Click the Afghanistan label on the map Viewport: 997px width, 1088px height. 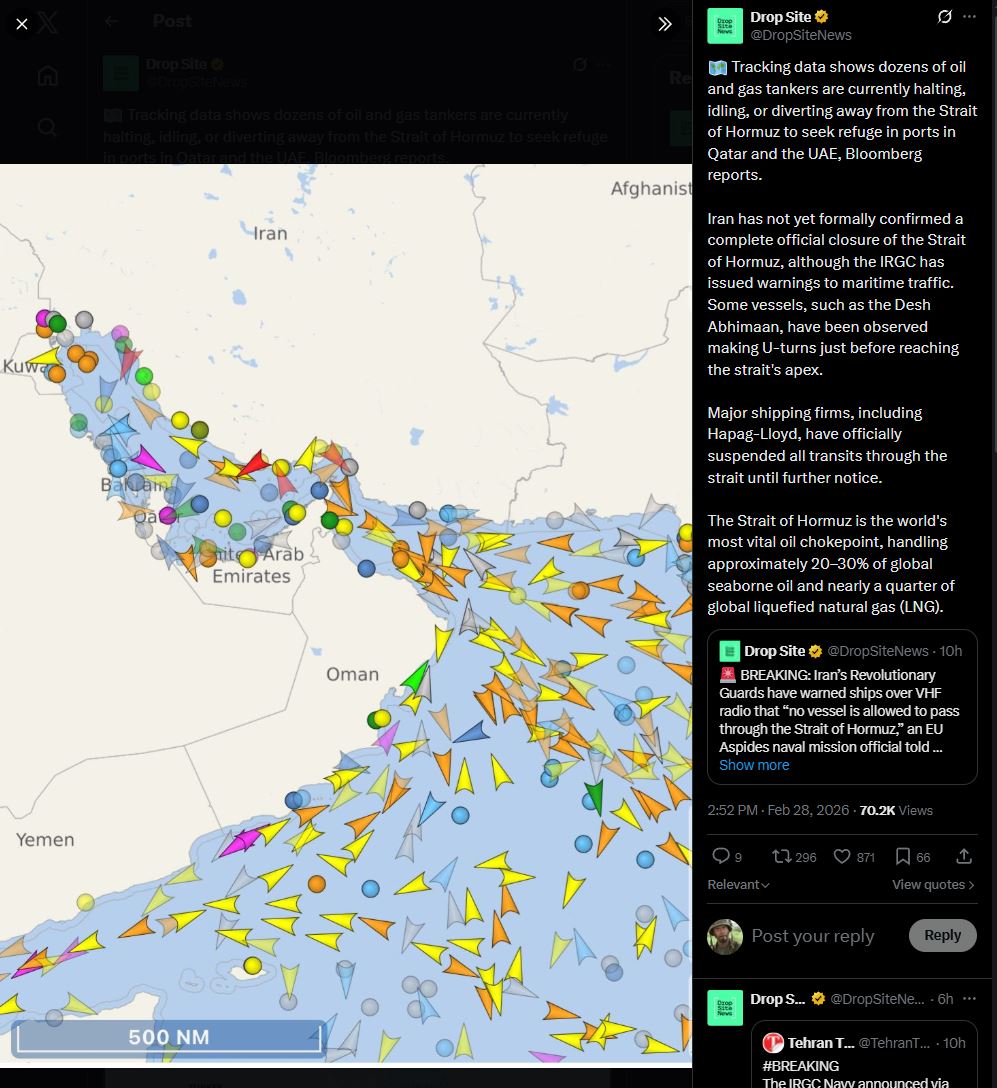[x=651, y=188]
